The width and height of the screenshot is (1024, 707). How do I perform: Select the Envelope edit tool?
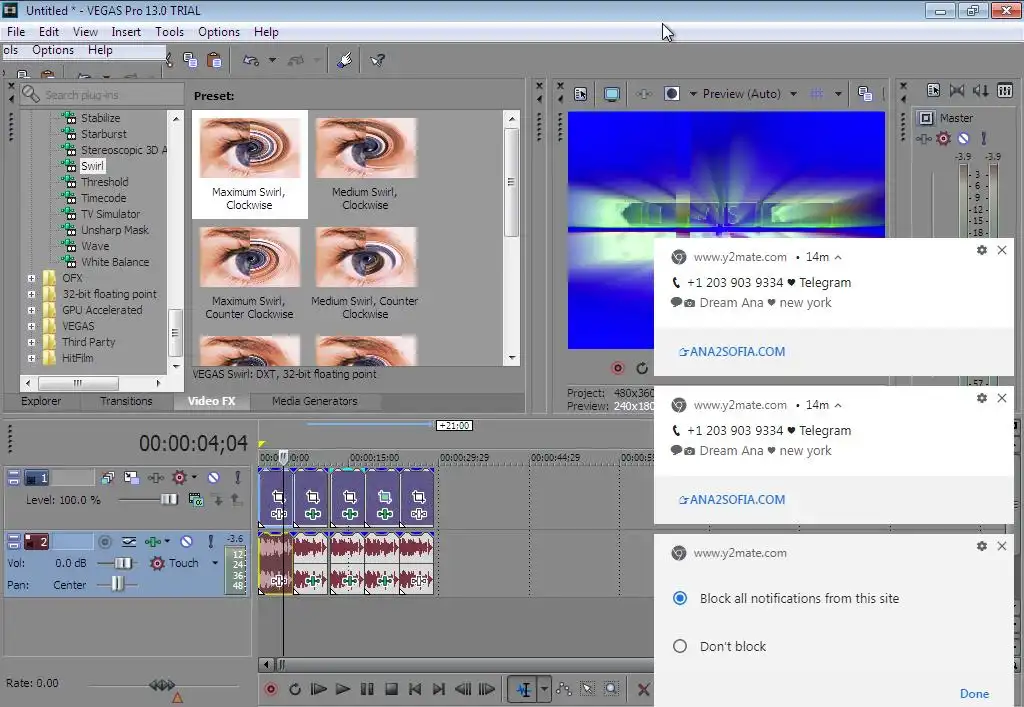click(x=564, y=689)
